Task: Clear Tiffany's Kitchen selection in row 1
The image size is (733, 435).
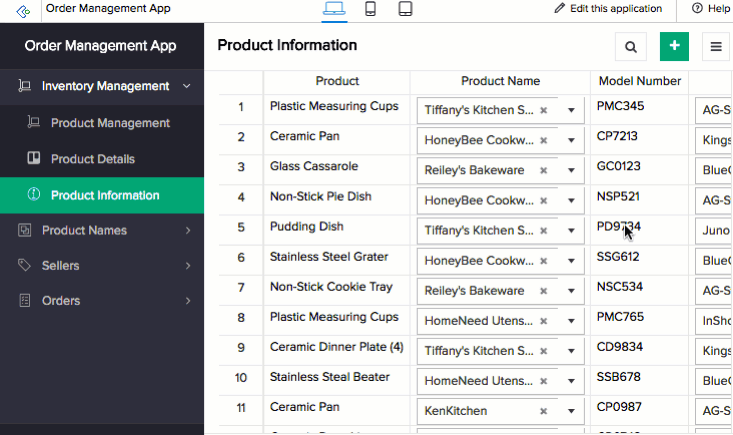Action: 543,110
